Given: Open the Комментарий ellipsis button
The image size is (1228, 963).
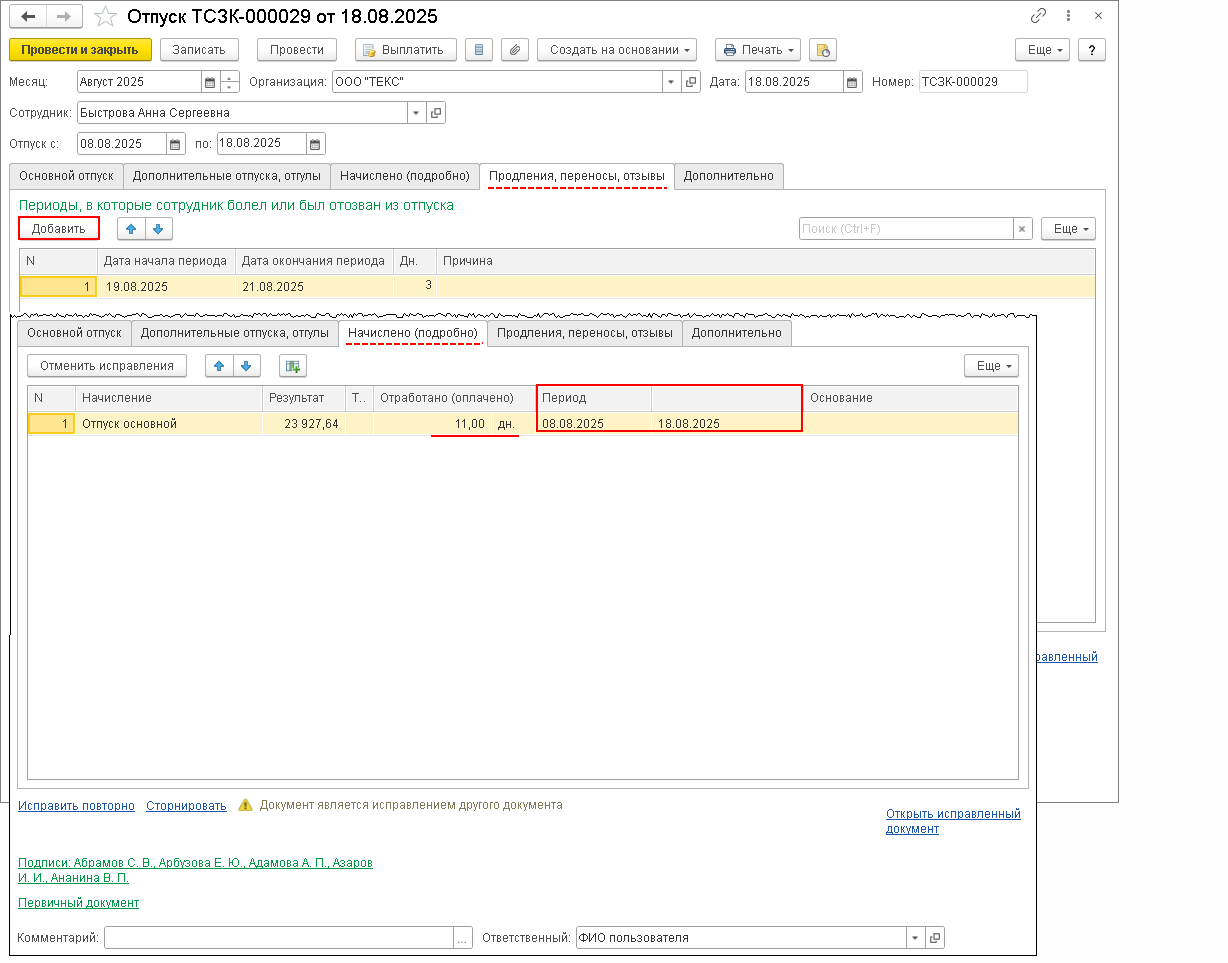Looking at the screenshot, I should 462,938.
